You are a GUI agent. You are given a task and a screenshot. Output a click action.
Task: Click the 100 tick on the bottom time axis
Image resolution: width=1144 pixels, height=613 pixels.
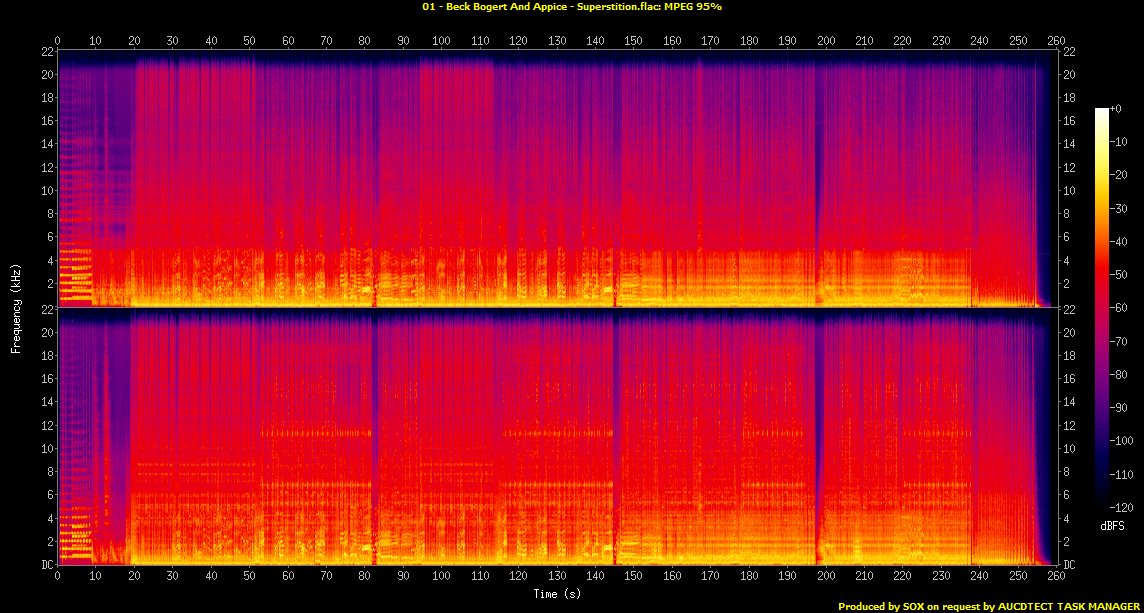tap(441, 577)
